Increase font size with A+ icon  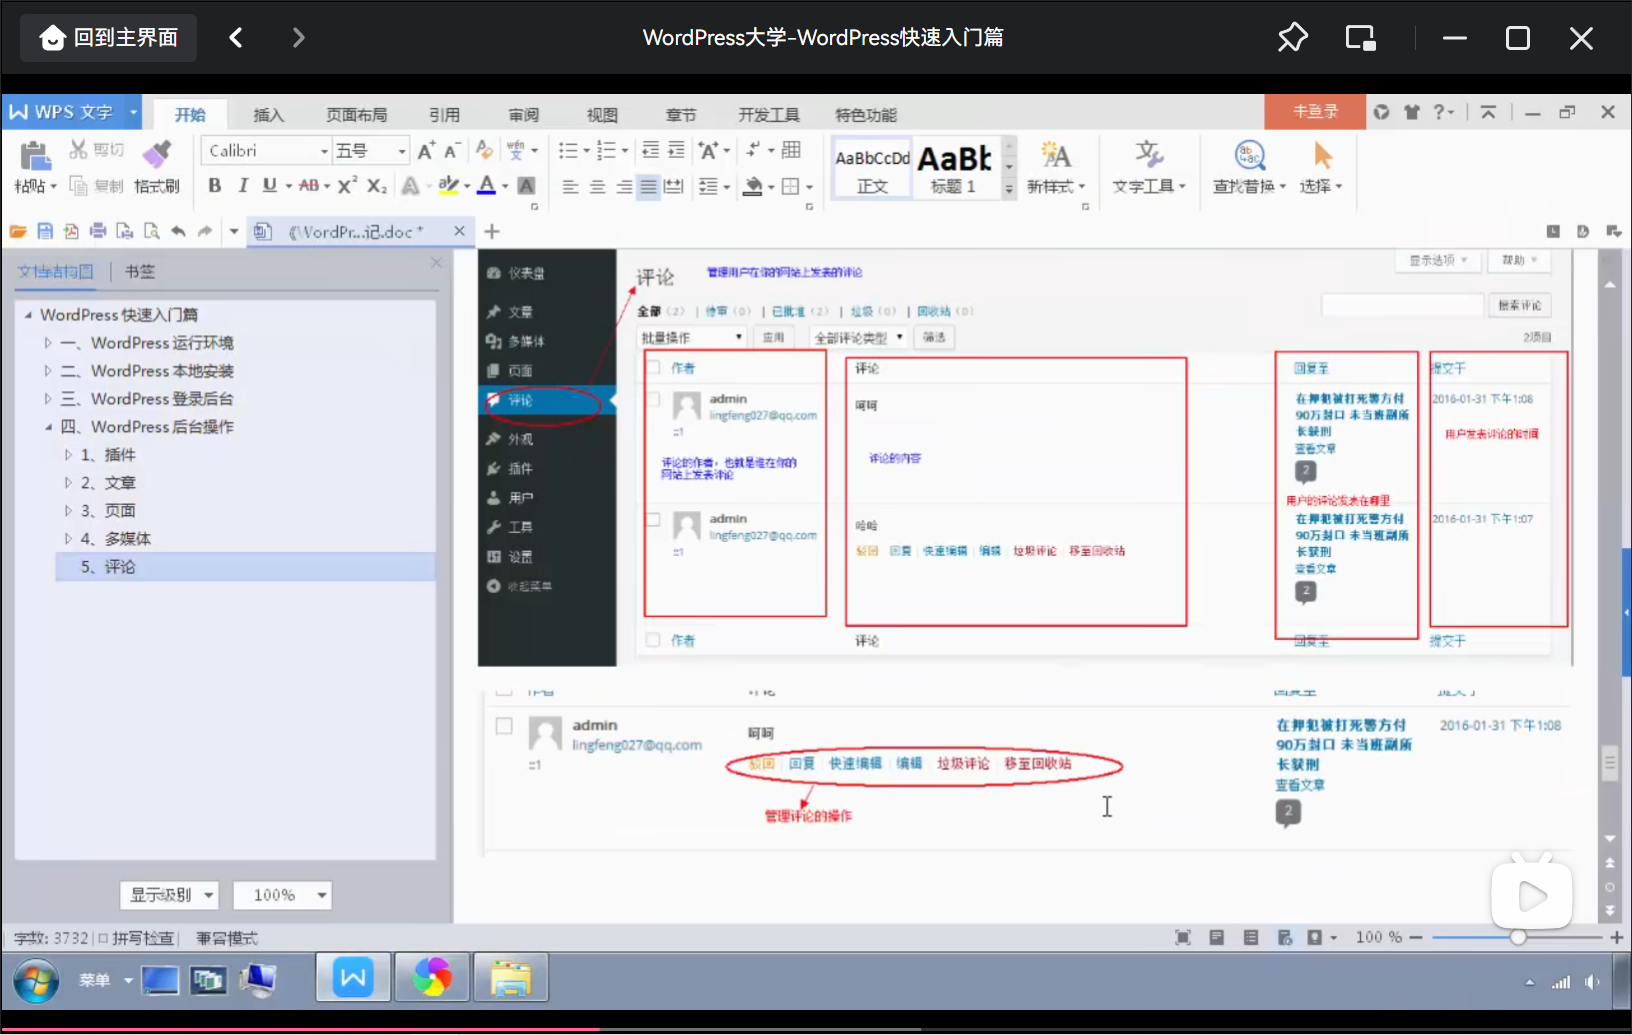[426, 151]
